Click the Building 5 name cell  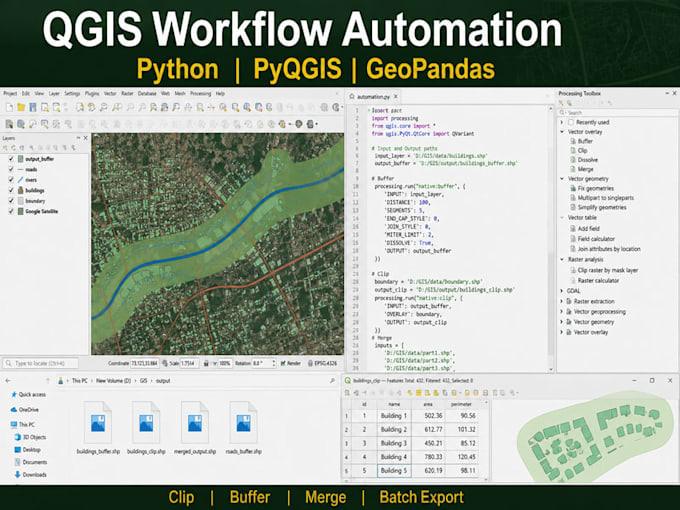click(394, 471)
